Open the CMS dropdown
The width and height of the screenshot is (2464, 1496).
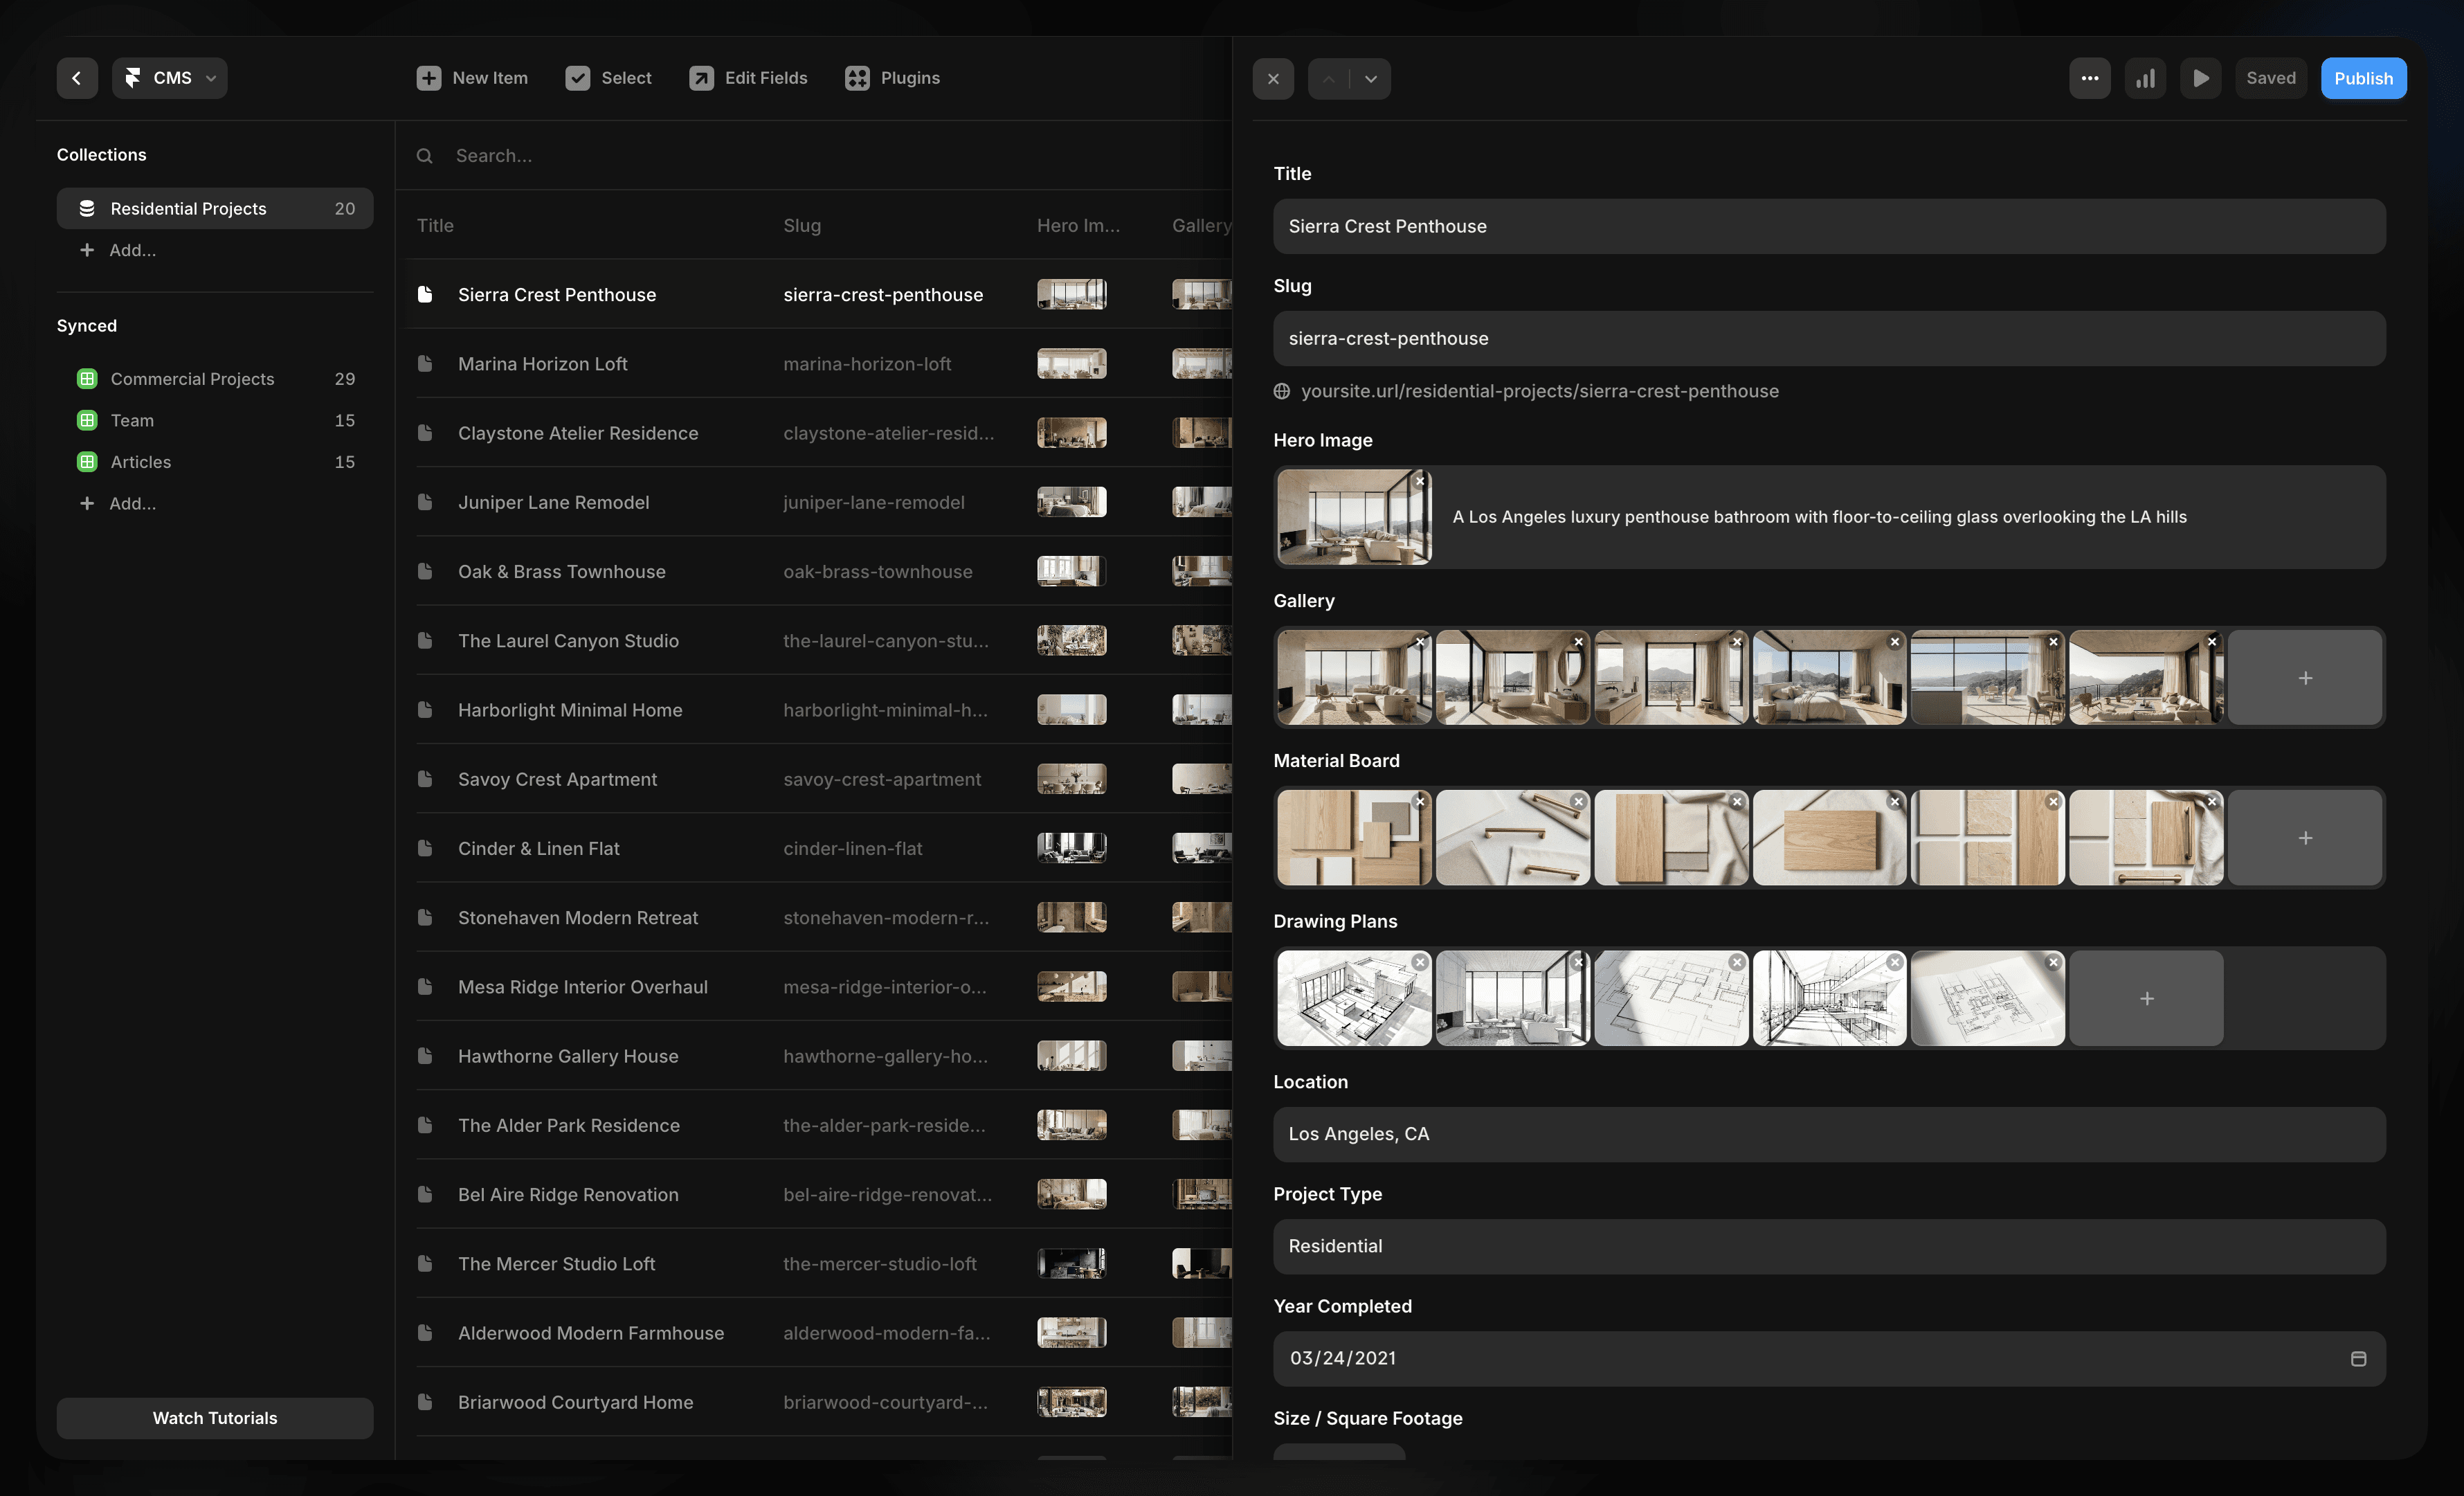(169, 77)
